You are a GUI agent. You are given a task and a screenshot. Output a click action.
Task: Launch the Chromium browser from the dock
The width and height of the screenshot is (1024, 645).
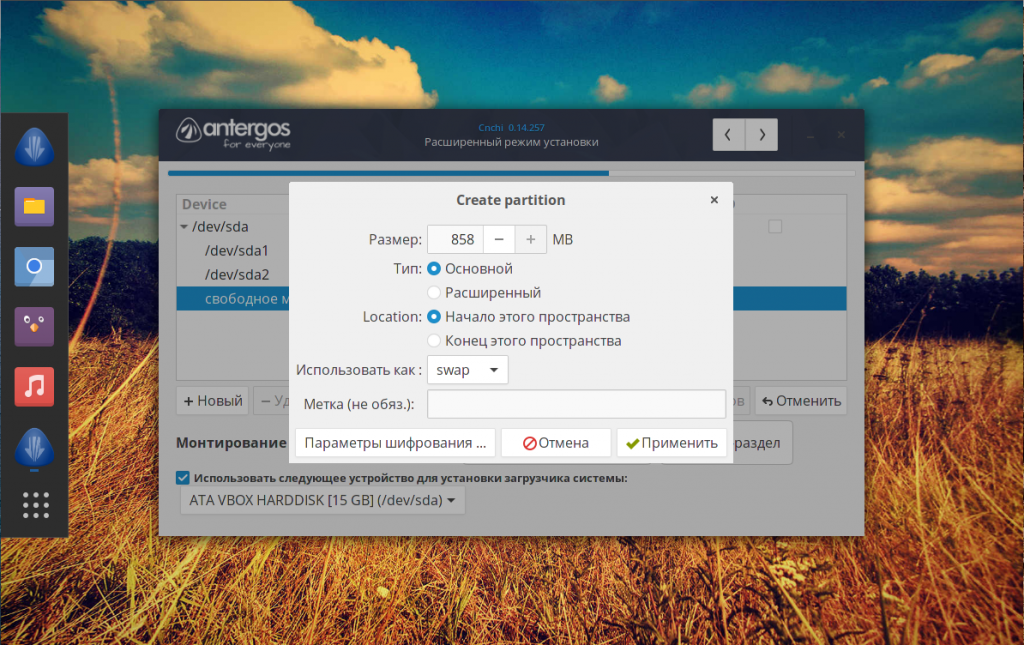pos(34,267)
